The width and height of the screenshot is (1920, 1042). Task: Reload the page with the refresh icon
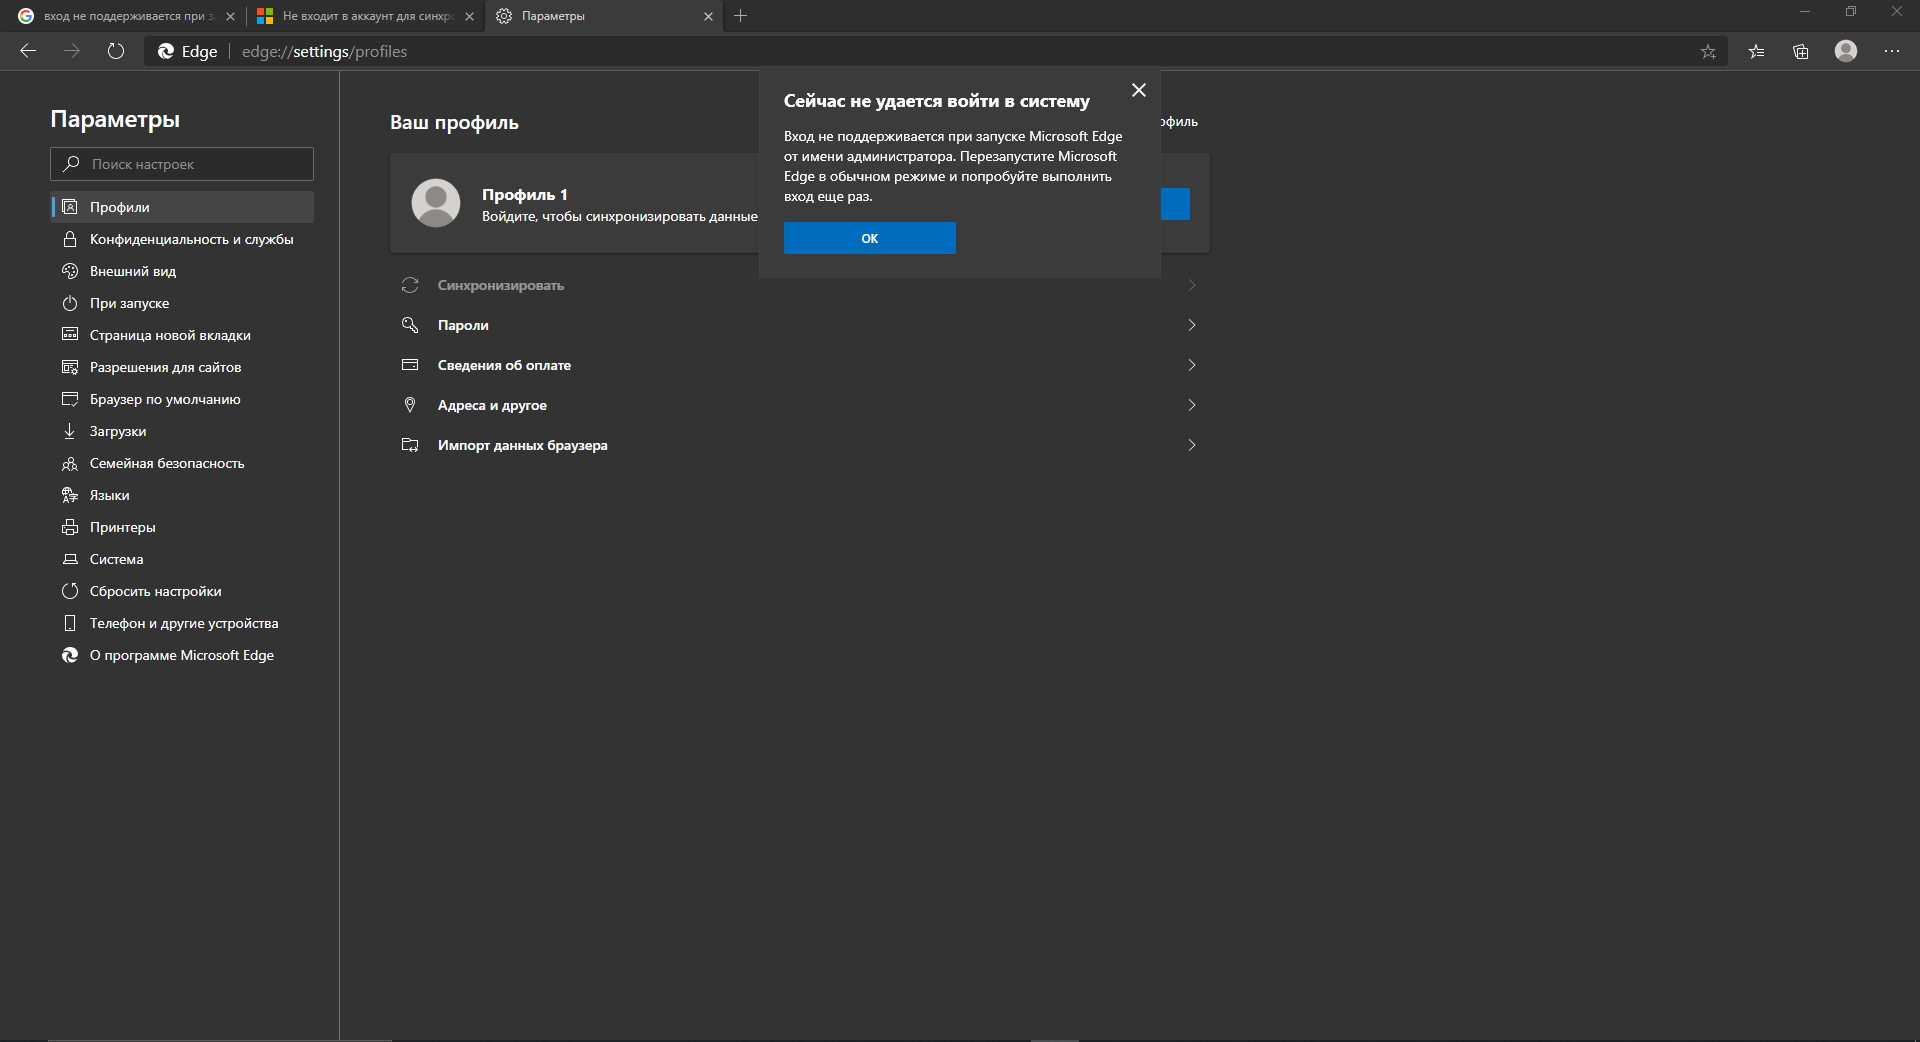tap(116, 51)
